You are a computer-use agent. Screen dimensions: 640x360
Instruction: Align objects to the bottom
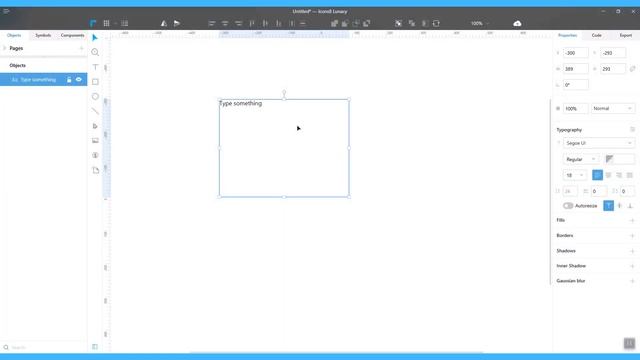tap(278, 23)
